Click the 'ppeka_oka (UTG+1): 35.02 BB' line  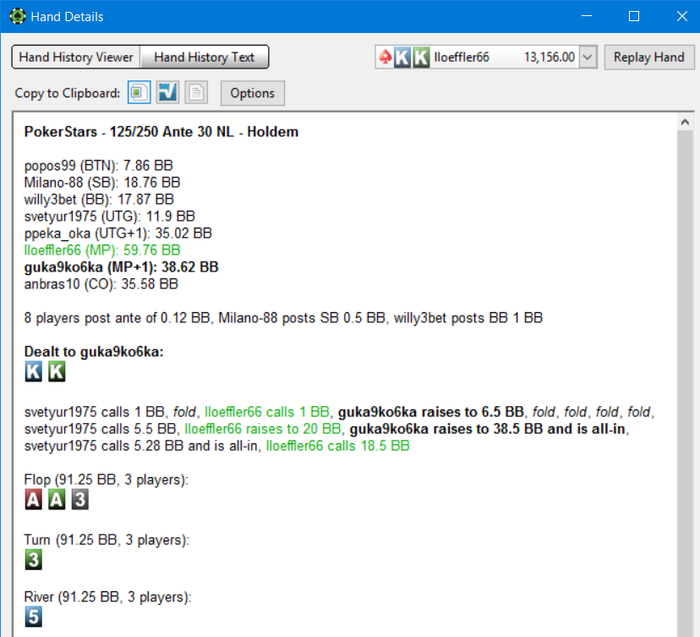tap(118, 233)
